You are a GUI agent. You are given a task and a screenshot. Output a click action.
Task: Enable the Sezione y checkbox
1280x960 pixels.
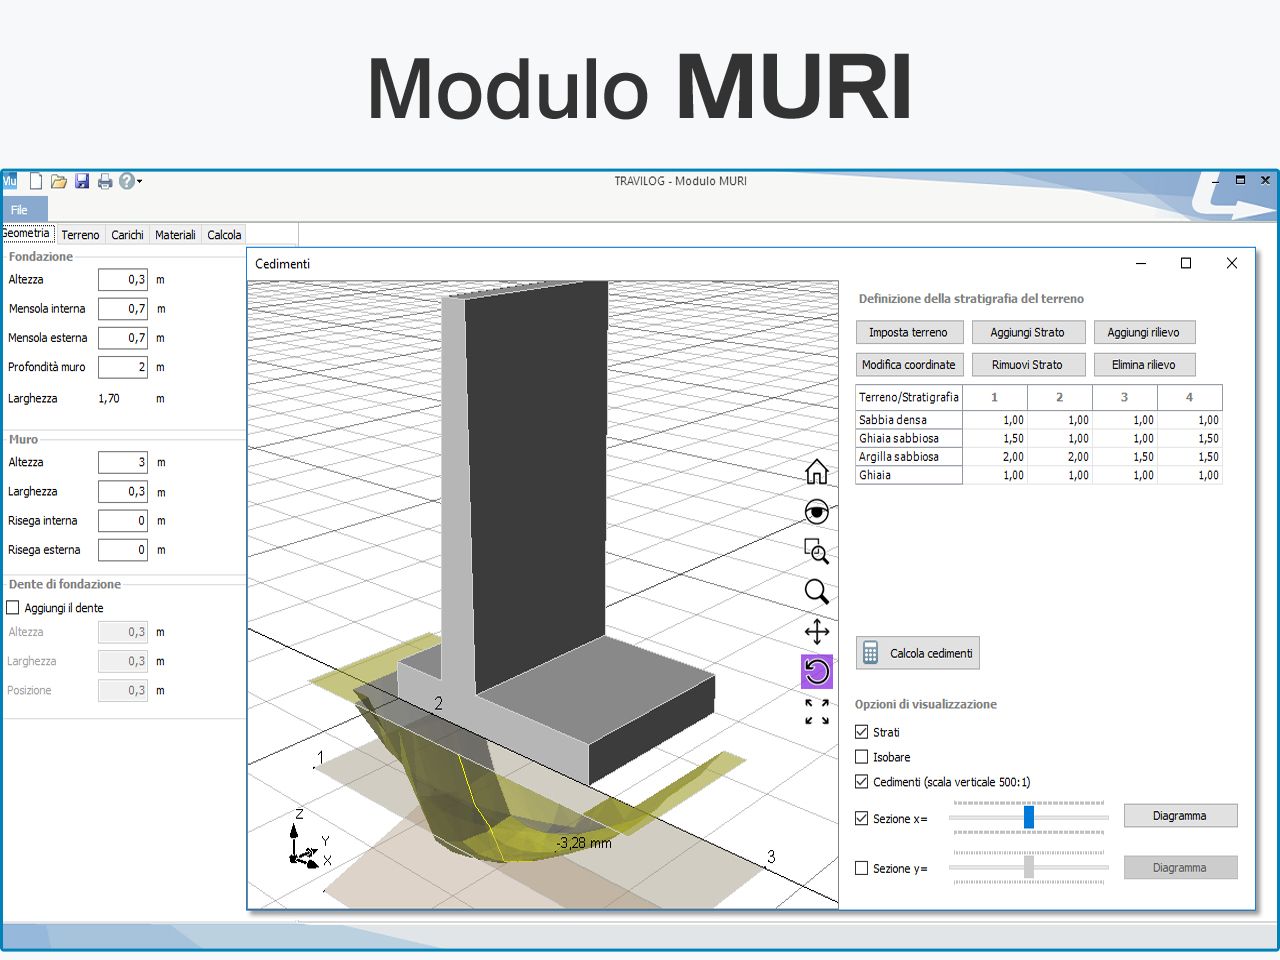pyautogui.click(x=861, y=868)
